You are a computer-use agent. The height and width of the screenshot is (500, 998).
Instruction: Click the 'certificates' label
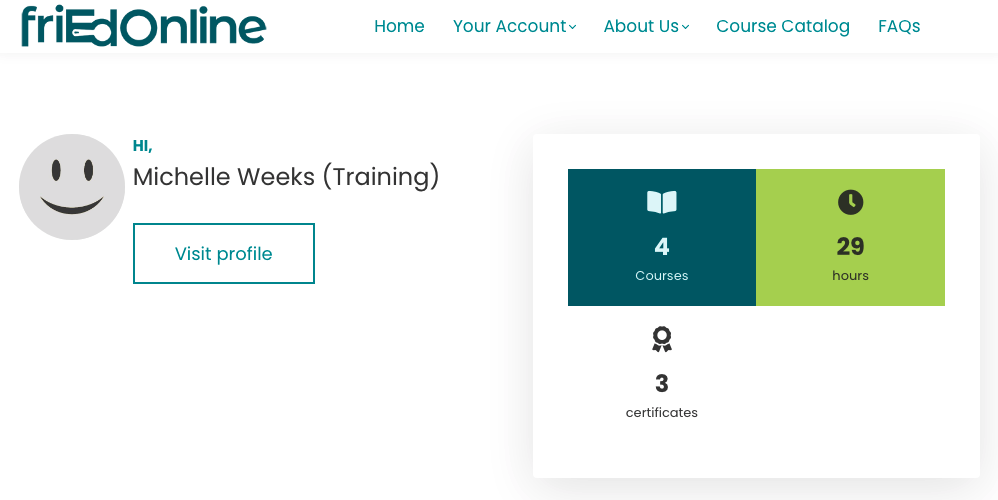click(x=662, y=412)
